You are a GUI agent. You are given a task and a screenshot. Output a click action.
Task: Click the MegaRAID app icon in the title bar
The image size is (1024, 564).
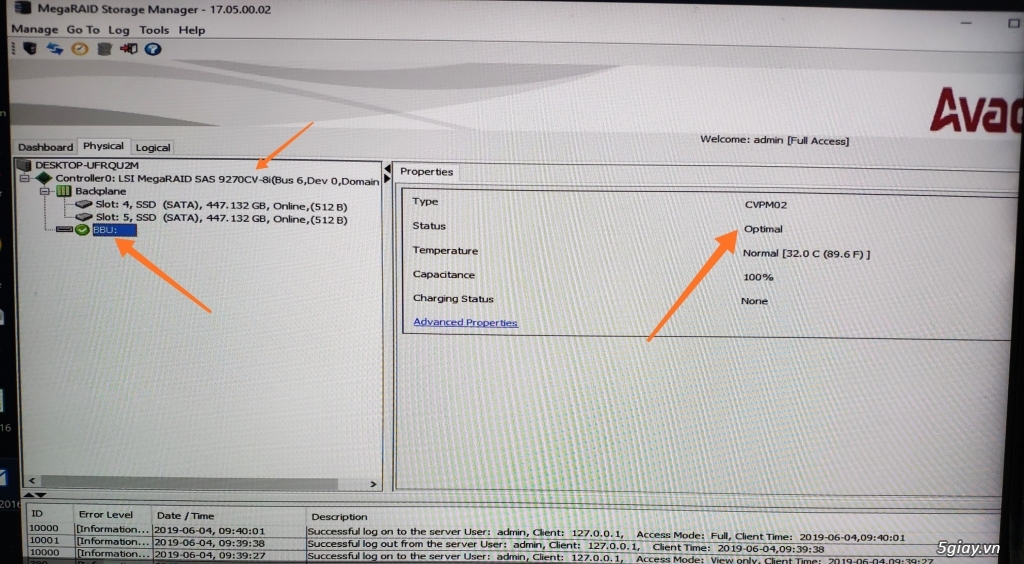tap(22, 8)
